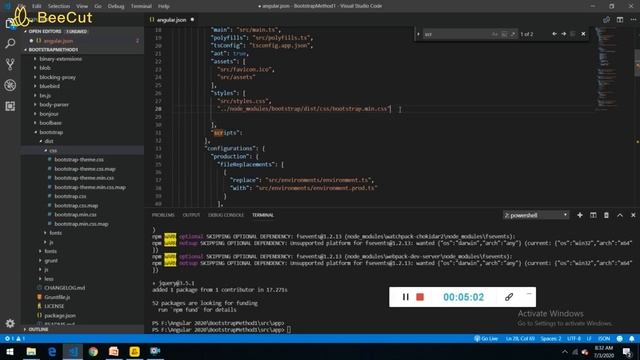This screenshot has width=640, height=360.
Task: Switch to the PROBLEMS tab
Action: pos(163,215)
